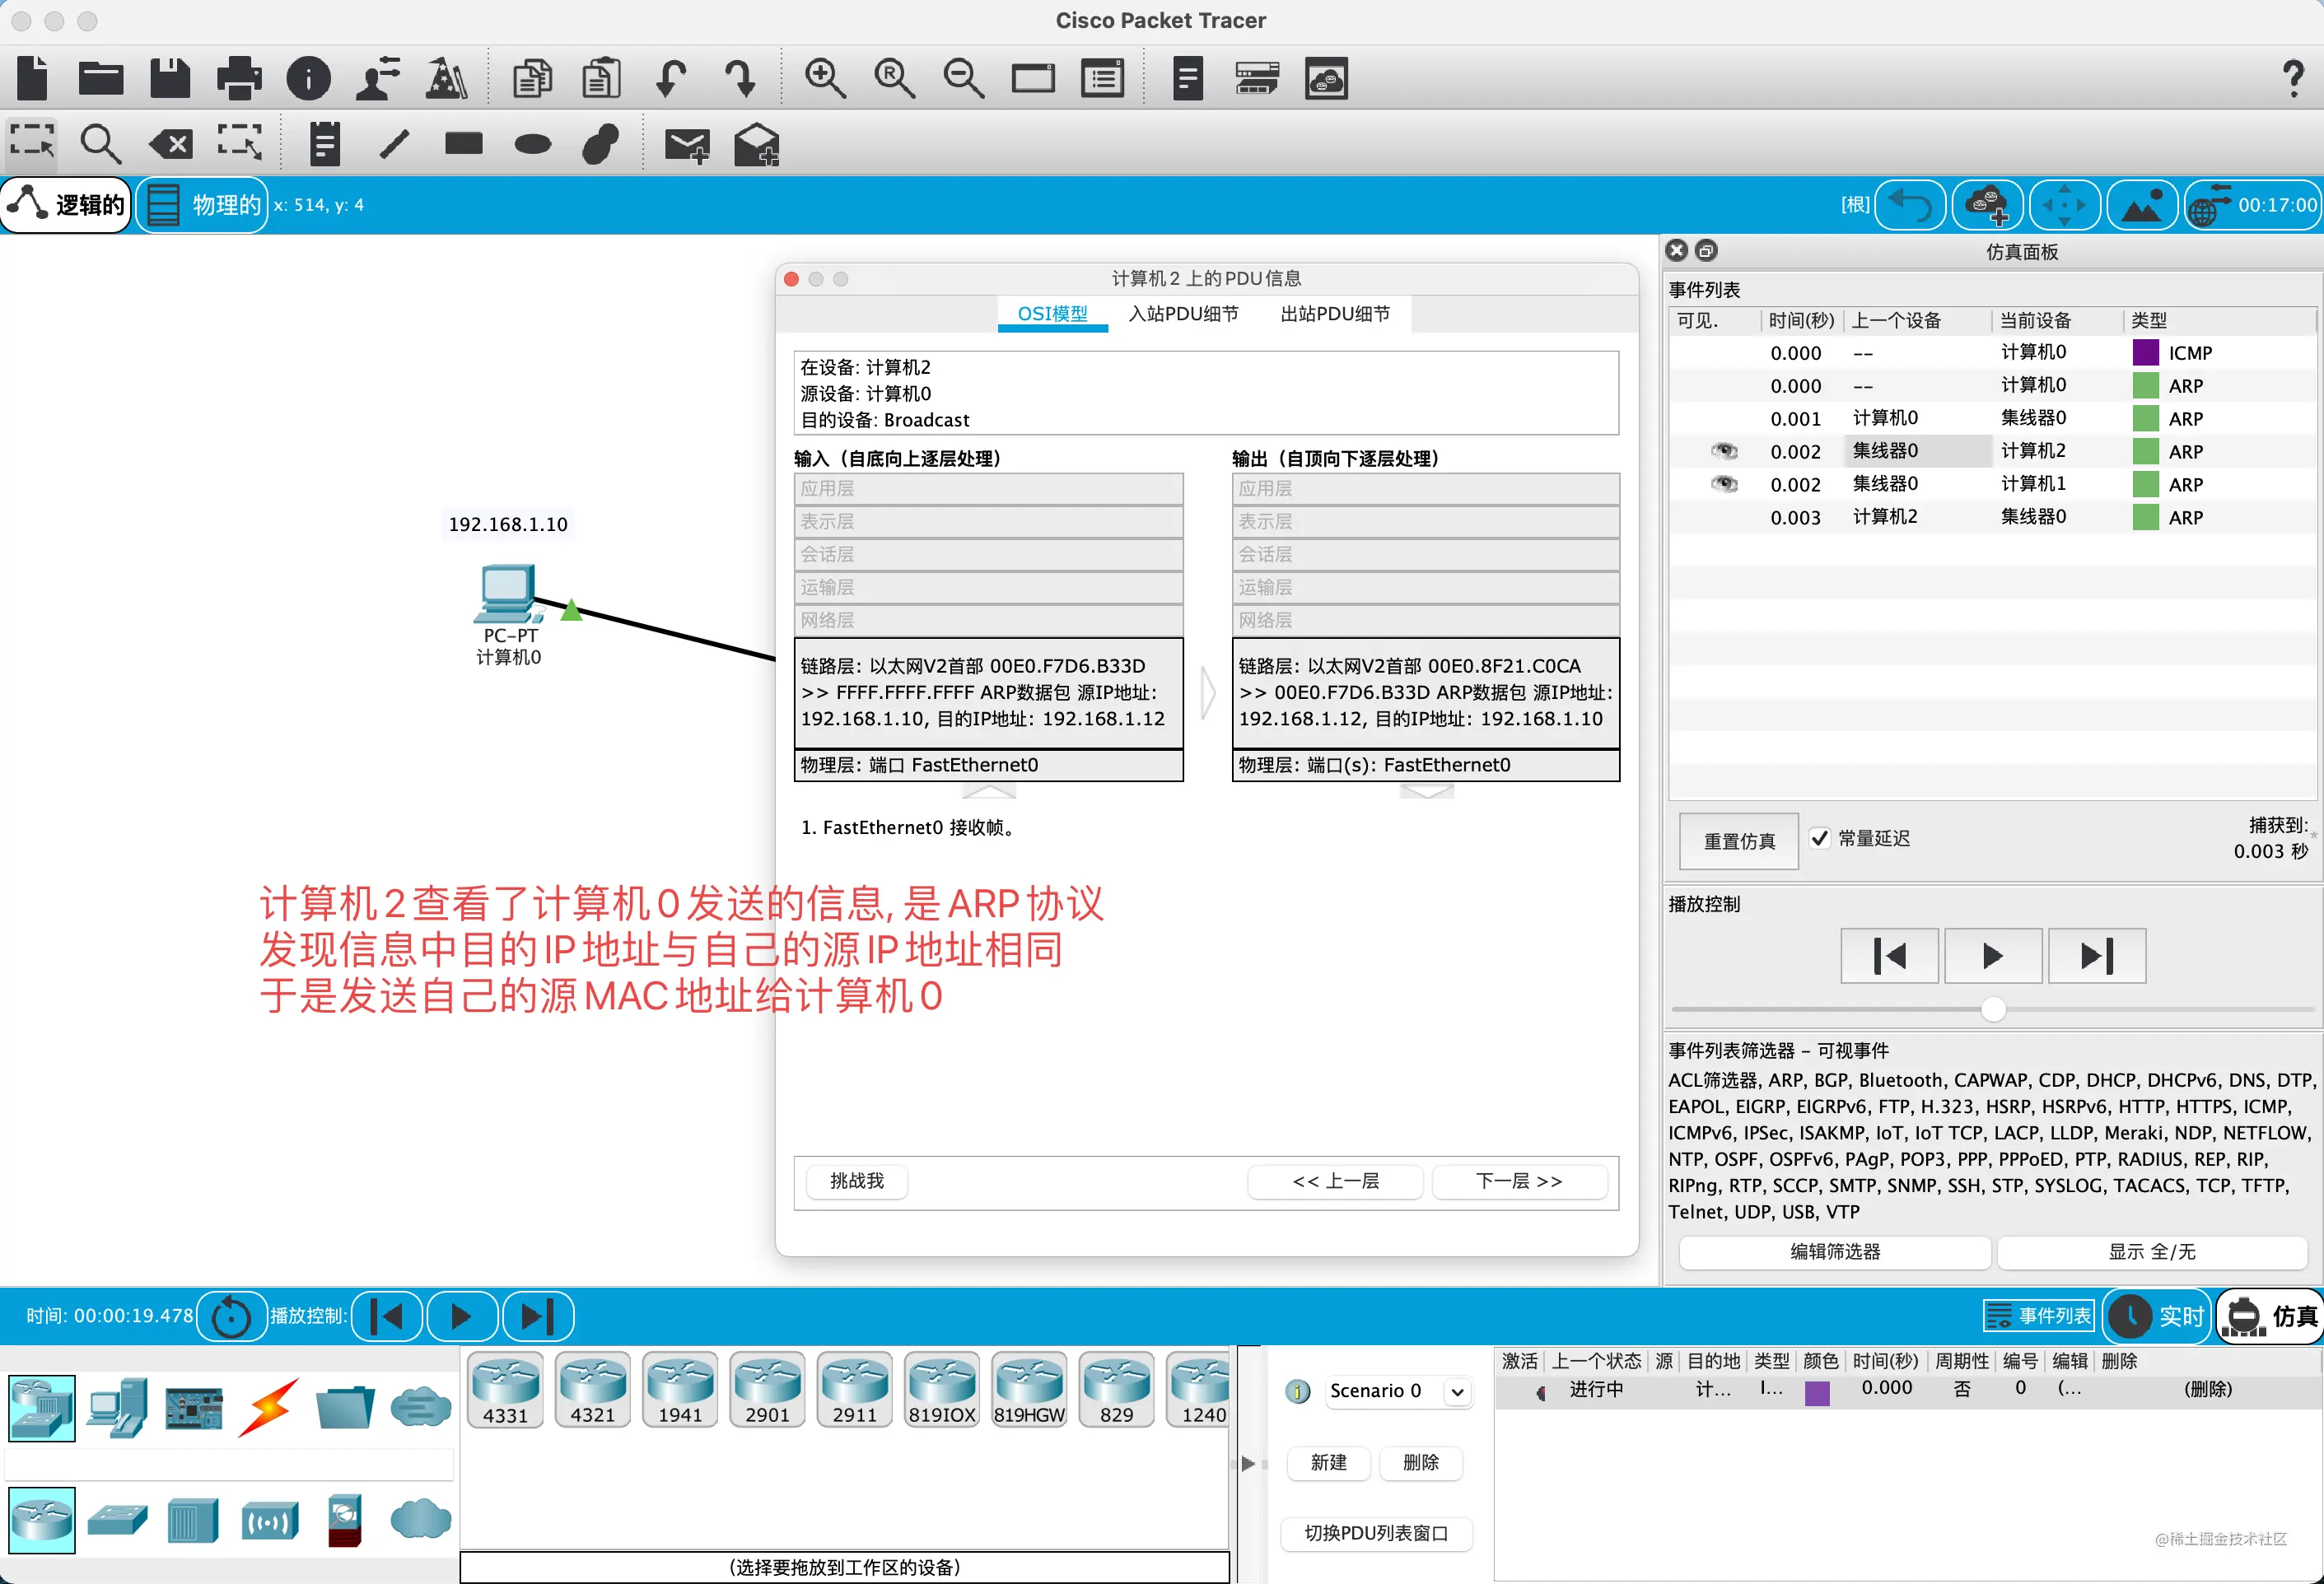The width and height of the screenshot is (2324, 1584).
Task: Adjust the simulation speed slider handle
Action: 1993,1009
